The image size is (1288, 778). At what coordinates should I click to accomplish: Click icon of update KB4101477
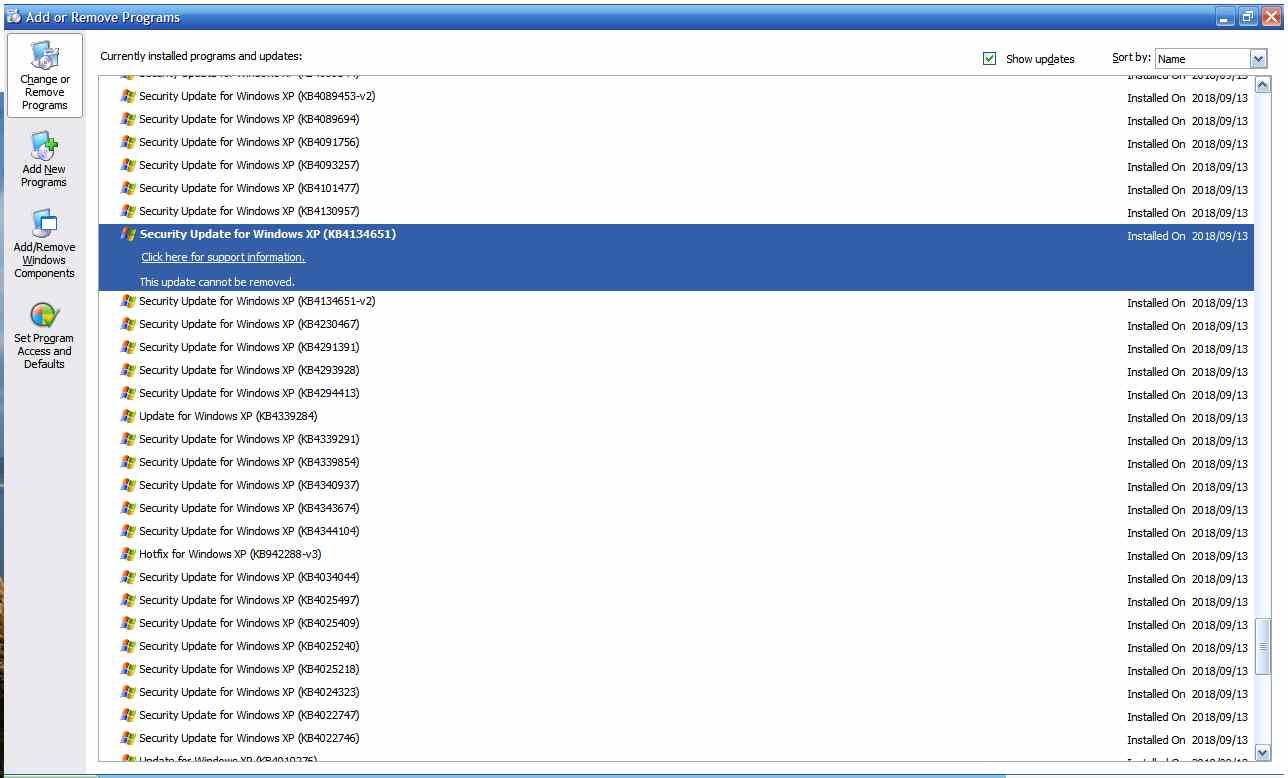pyautogui.click(x=128, y=188)
